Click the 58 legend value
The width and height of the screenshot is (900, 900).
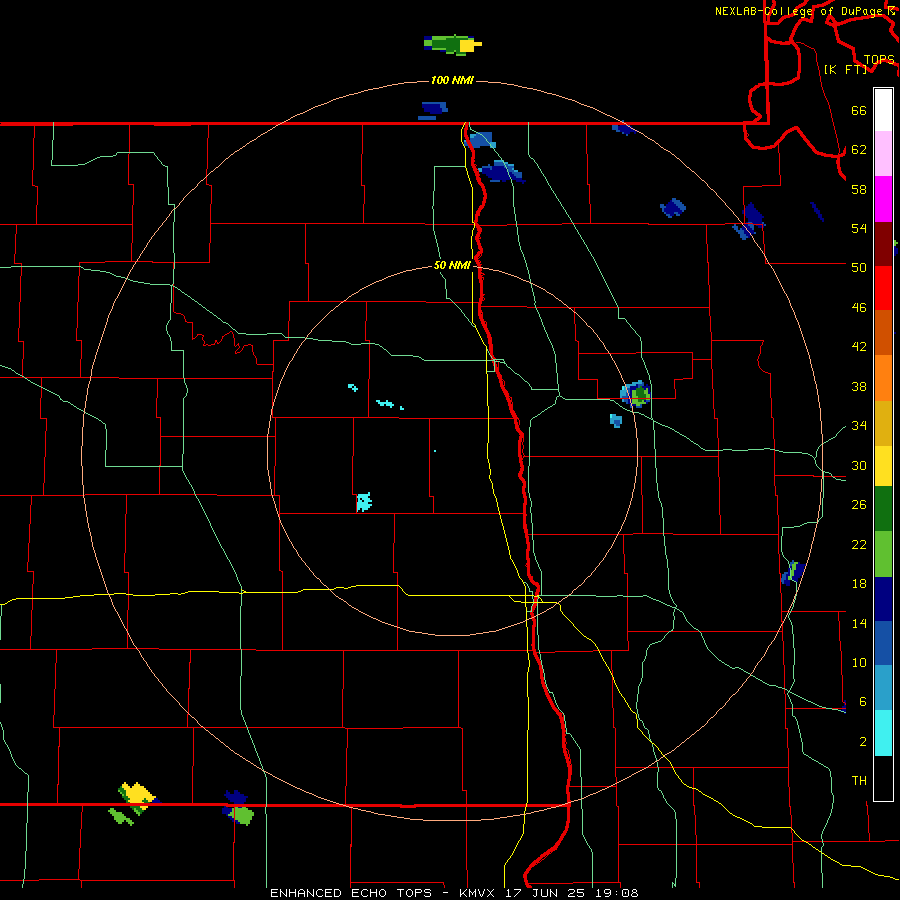tap(859, 189)
